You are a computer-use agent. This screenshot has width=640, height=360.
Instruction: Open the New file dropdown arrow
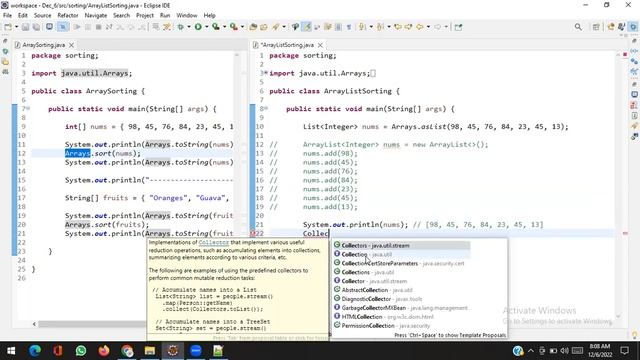coord(16,27)
